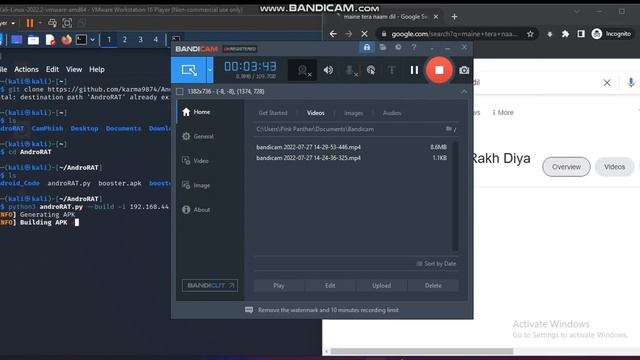Open the BANDICUT link button
640x360 pixels.
(x=210, y=285)
